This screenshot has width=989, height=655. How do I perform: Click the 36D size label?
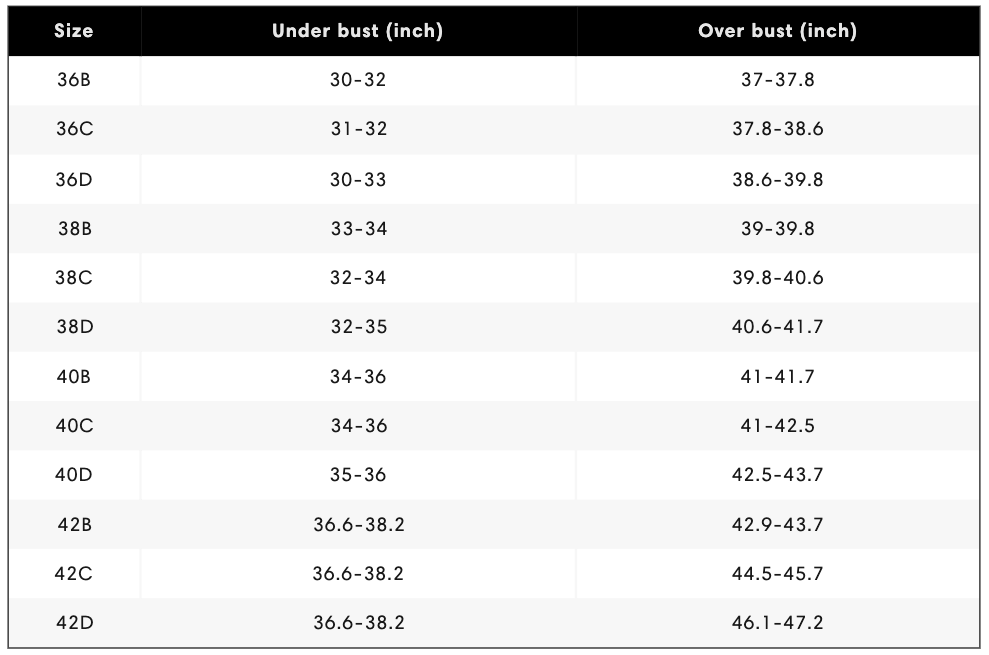tap(74, 179)
